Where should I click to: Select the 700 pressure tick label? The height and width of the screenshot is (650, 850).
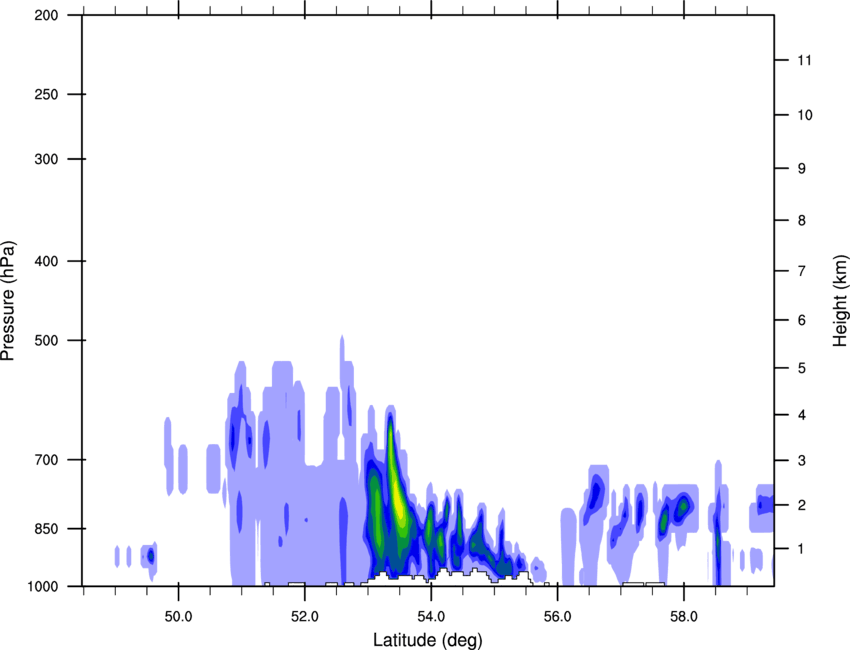pyautogui.click(x=46, y=460)
